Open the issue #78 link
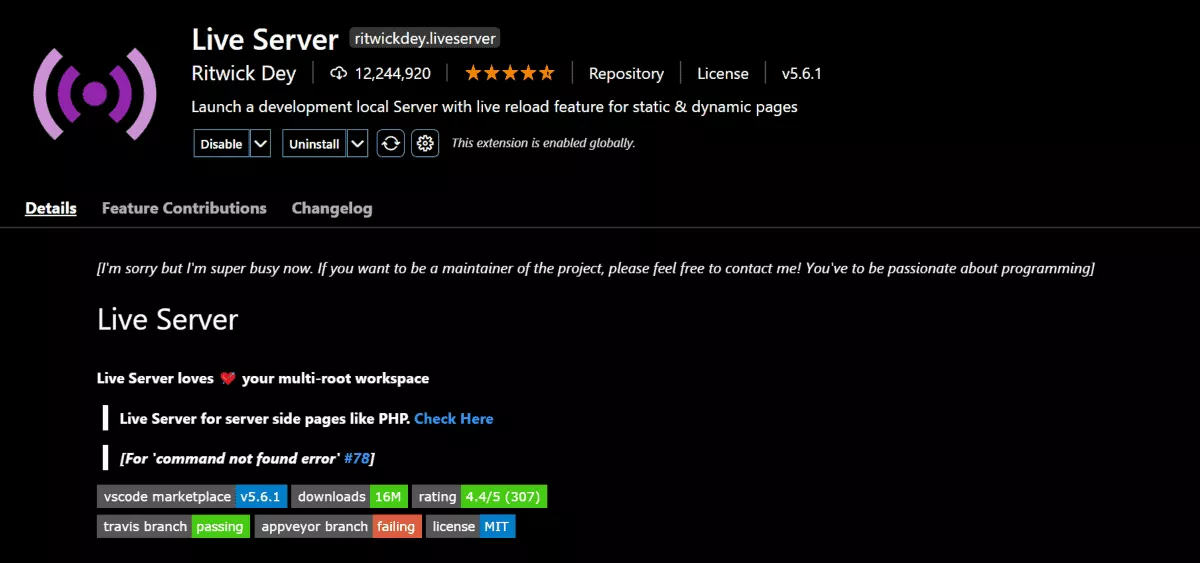The height and width of the screenshot is (563, 1200). coord(356,458)
